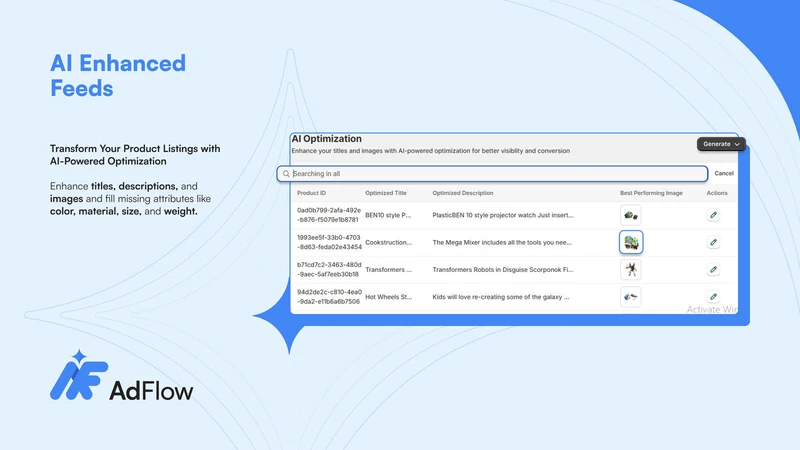800x450 pixels.
Task: Edit the Hot Wheels product row
Action: pyautogui.click(x=713, y=296)
